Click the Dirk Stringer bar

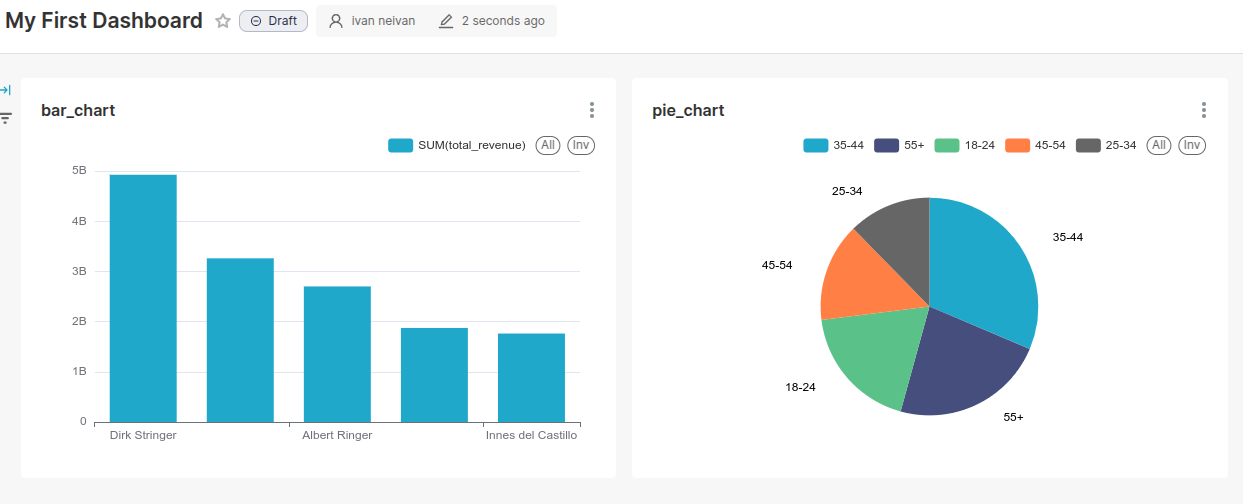(143, 300)
